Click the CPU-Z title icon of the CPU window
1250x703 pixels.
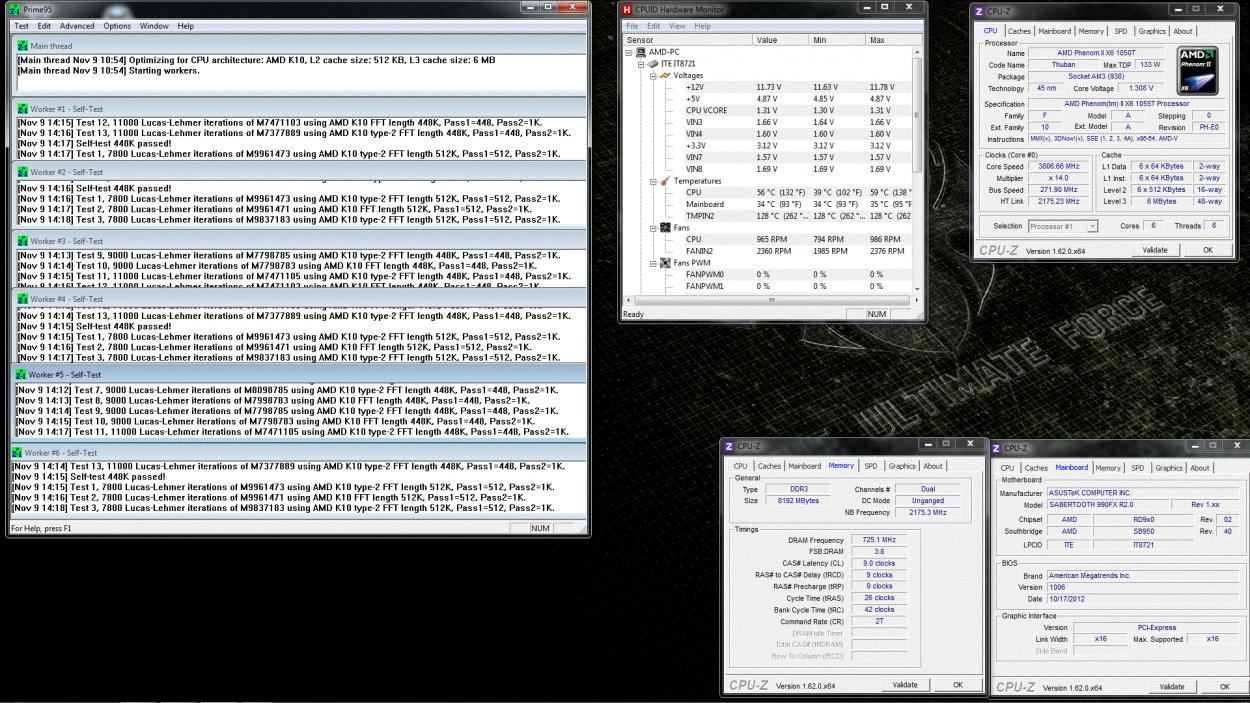(x=979, y=10)
